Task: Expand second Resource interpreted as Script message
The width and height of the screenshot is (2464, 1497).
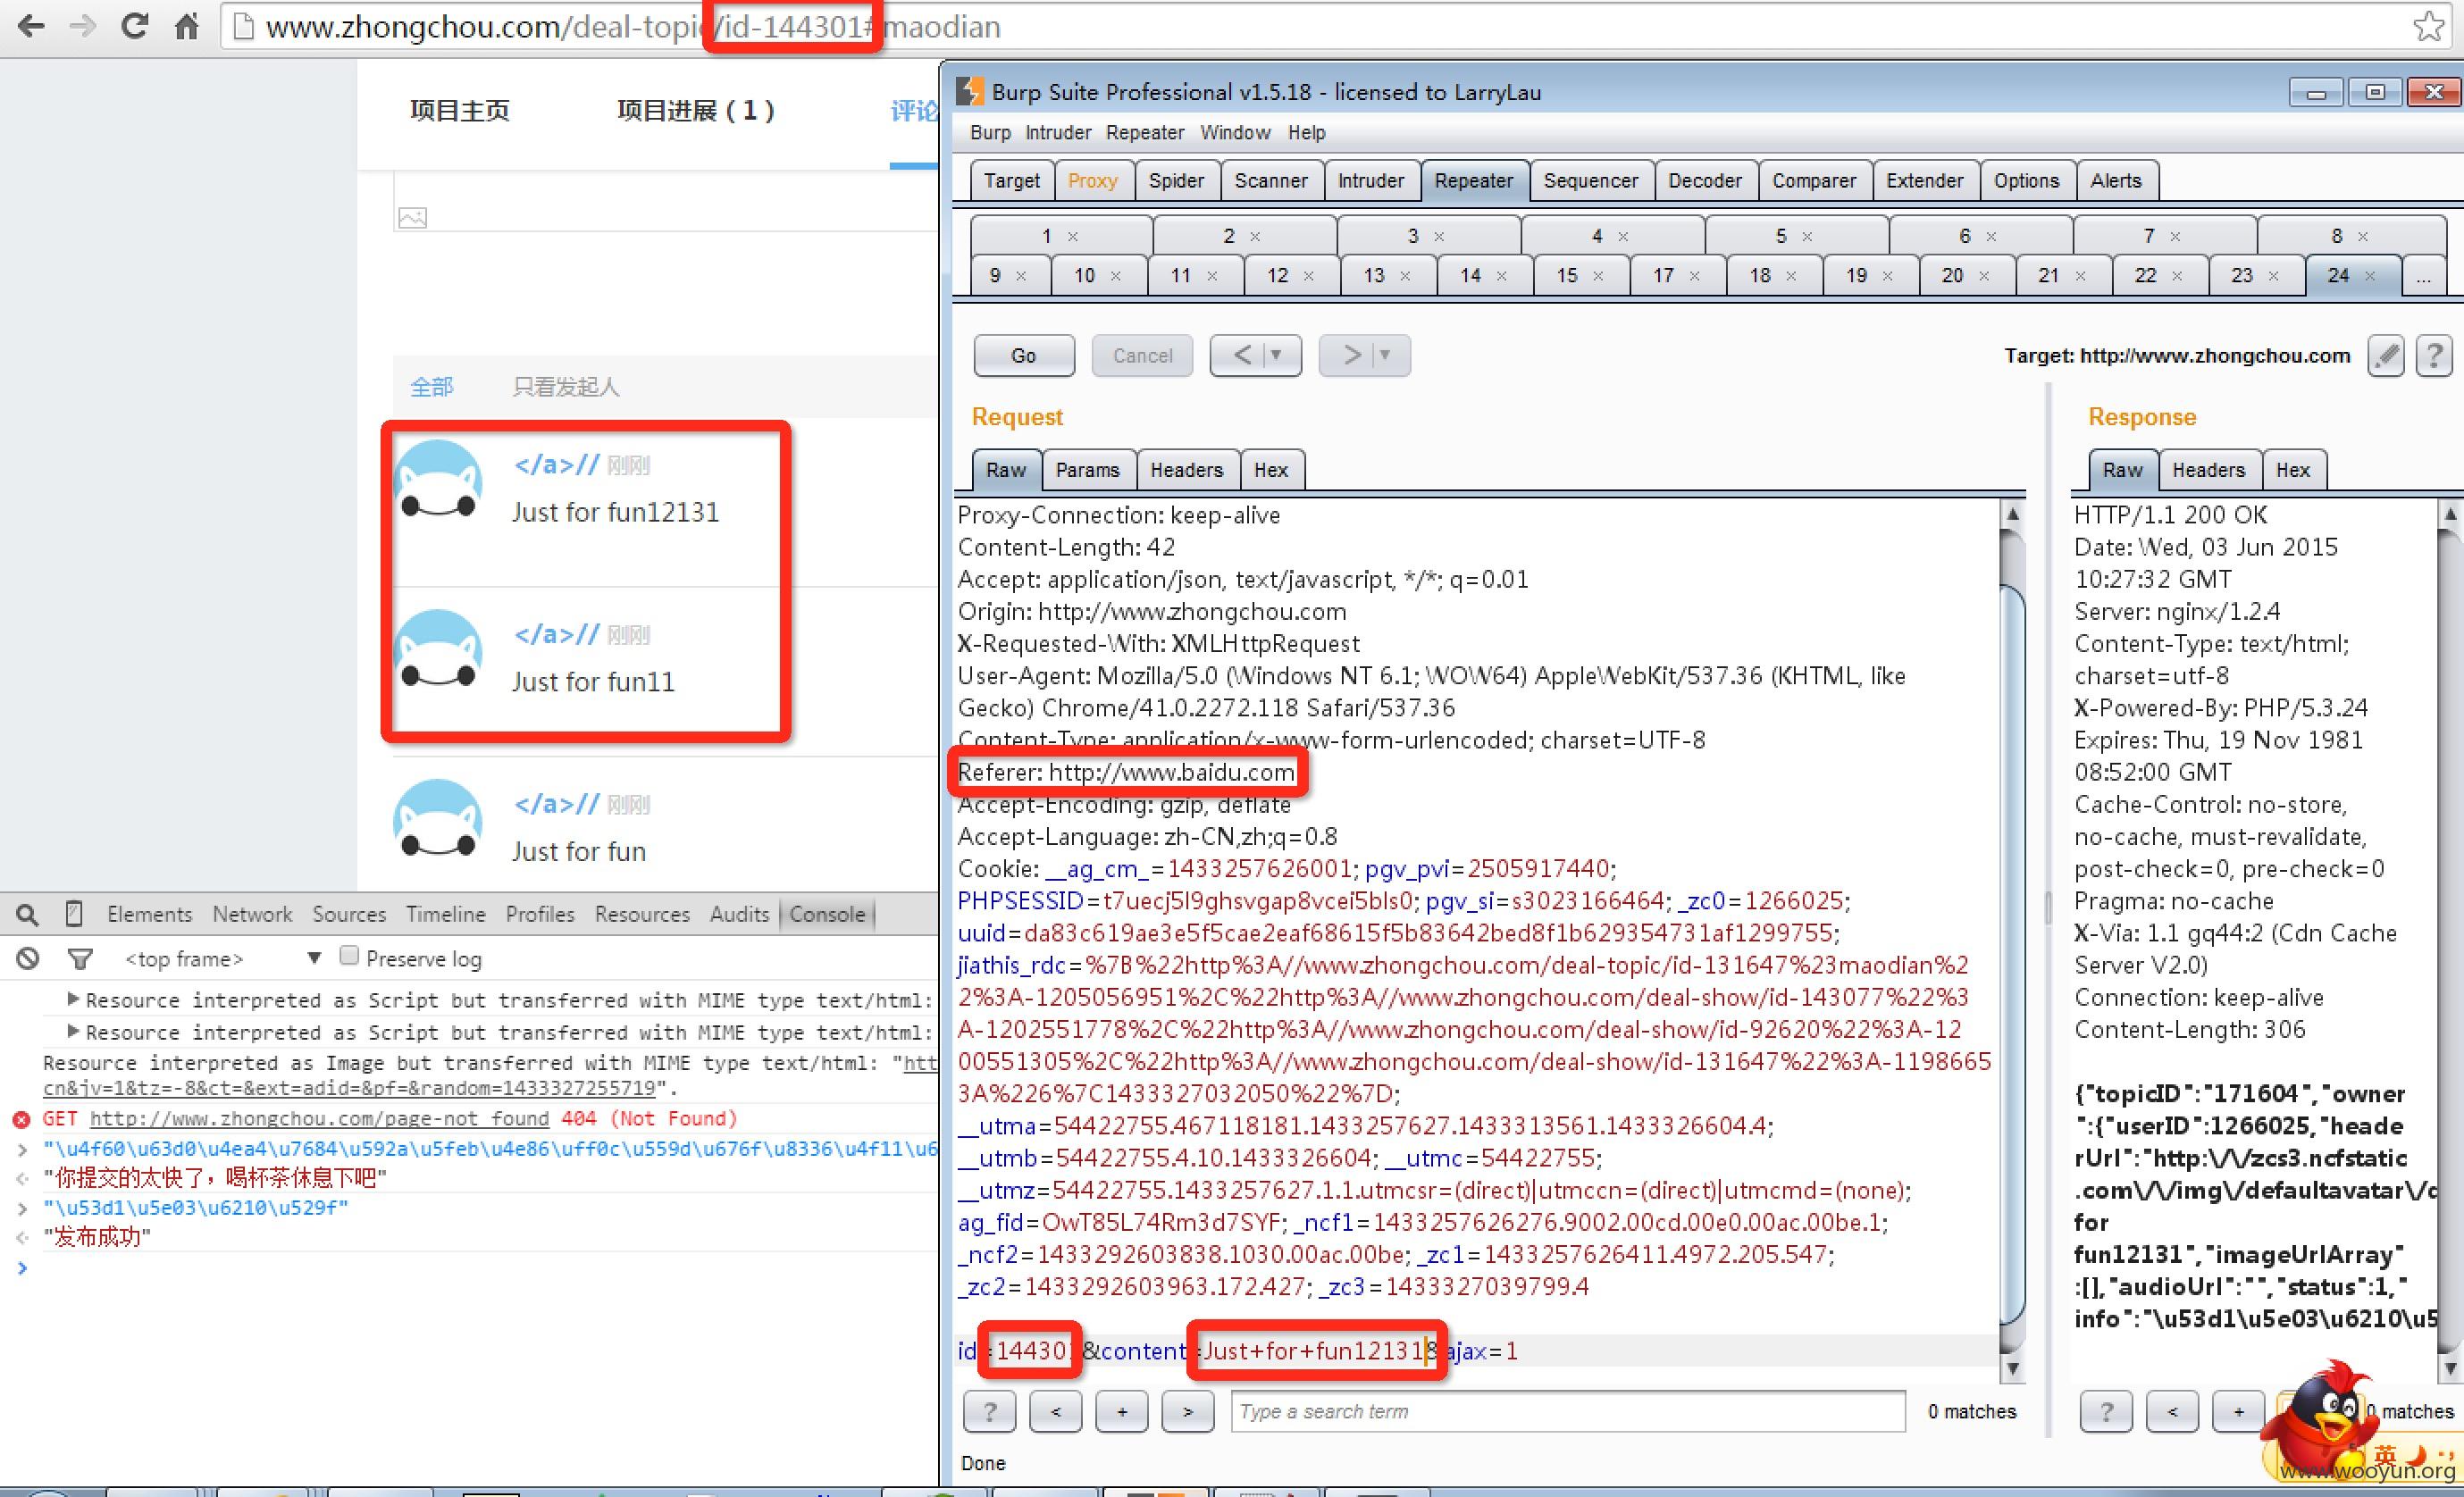Action: pos(72,1031)
